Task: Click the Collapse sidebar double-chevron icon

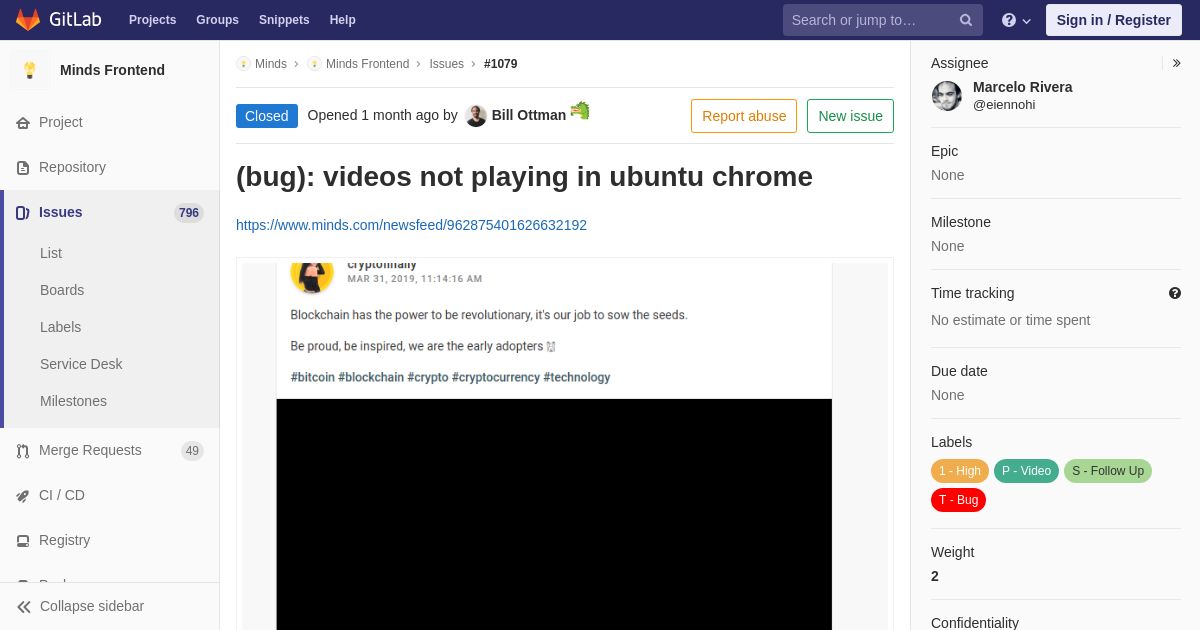Action: [x=24, y=607]
